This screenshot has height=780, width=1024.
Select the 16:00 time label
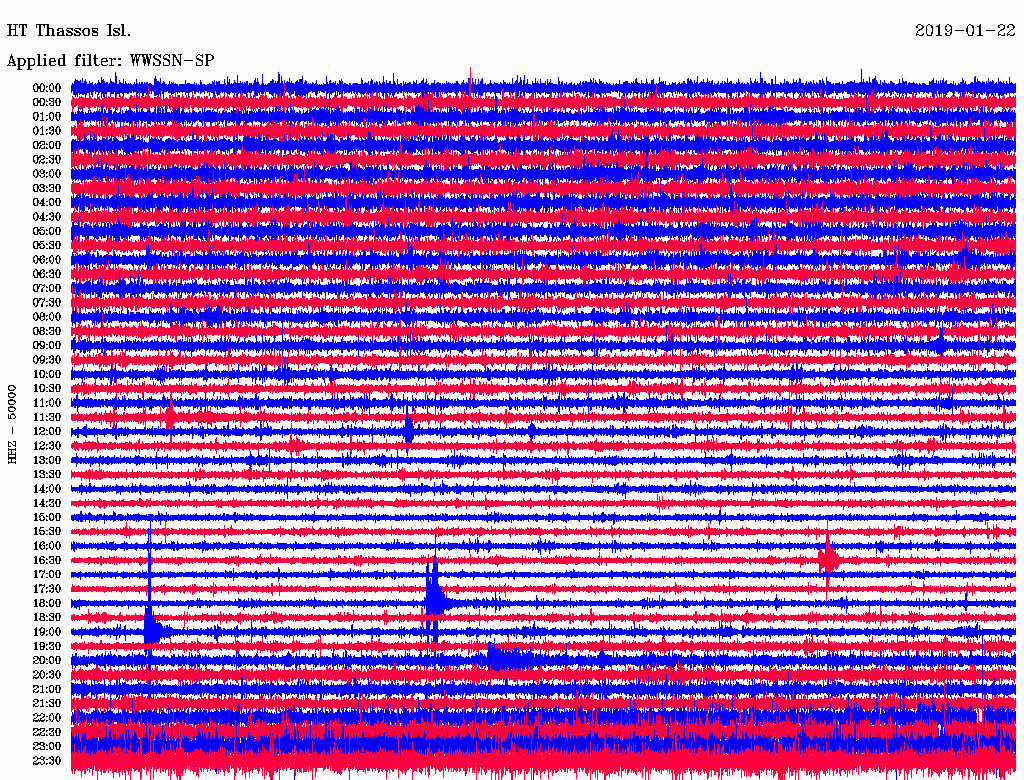47,546
